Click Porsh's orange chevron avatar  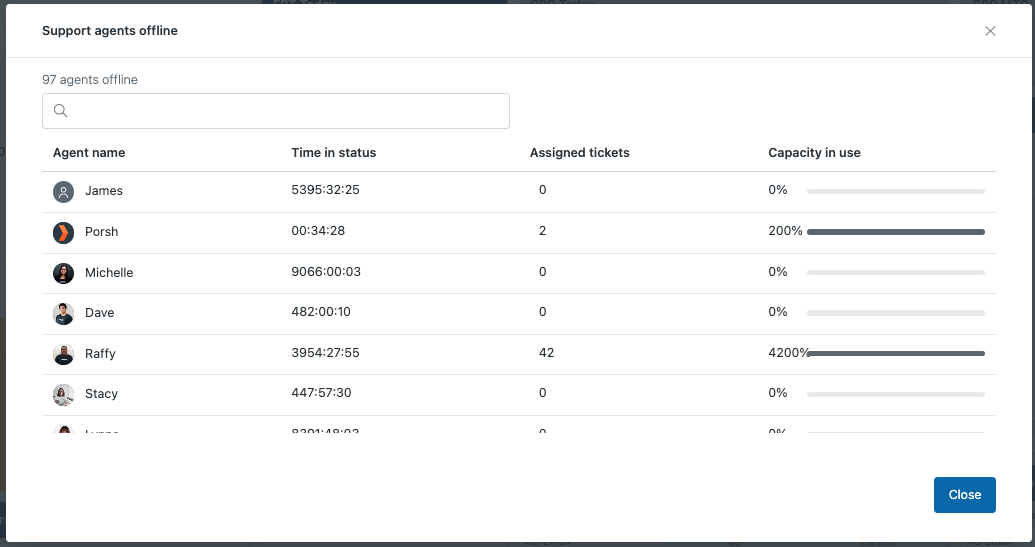pyautogui.click(x=63, y=232)
